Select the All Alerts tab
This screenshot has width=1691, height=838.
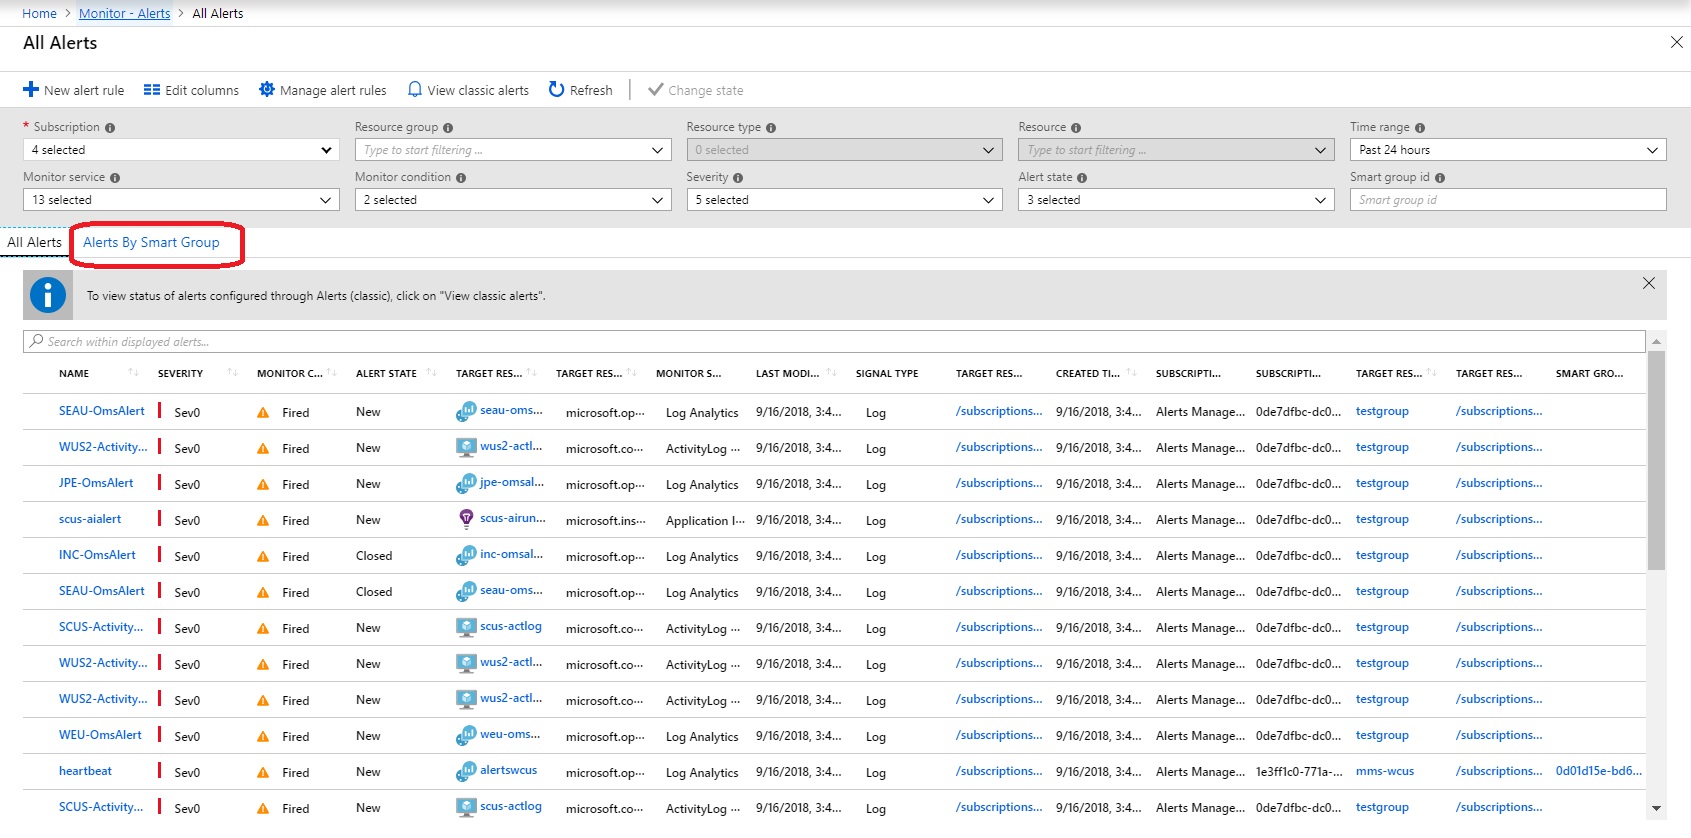point(34,243)
